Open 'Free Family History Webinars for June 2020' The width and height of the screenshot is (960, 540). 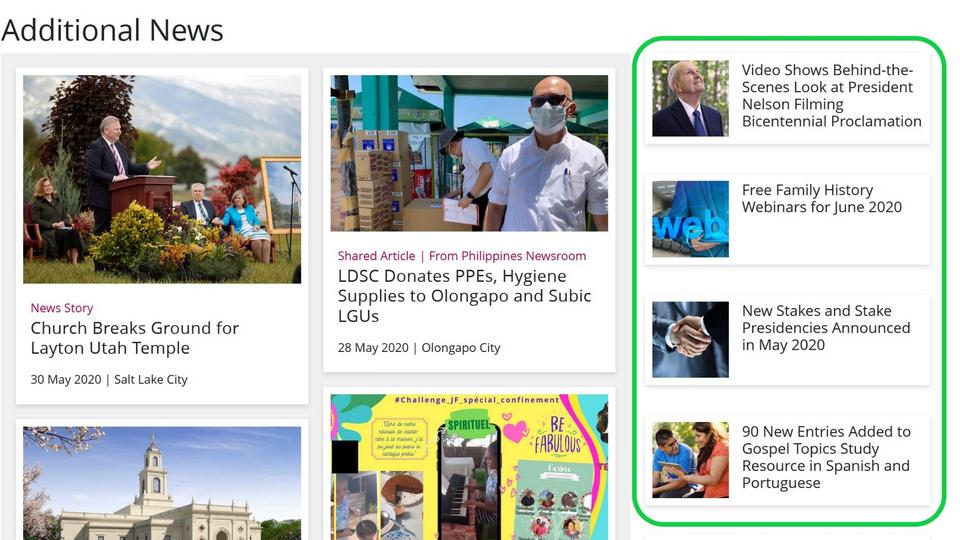[821, 199]
